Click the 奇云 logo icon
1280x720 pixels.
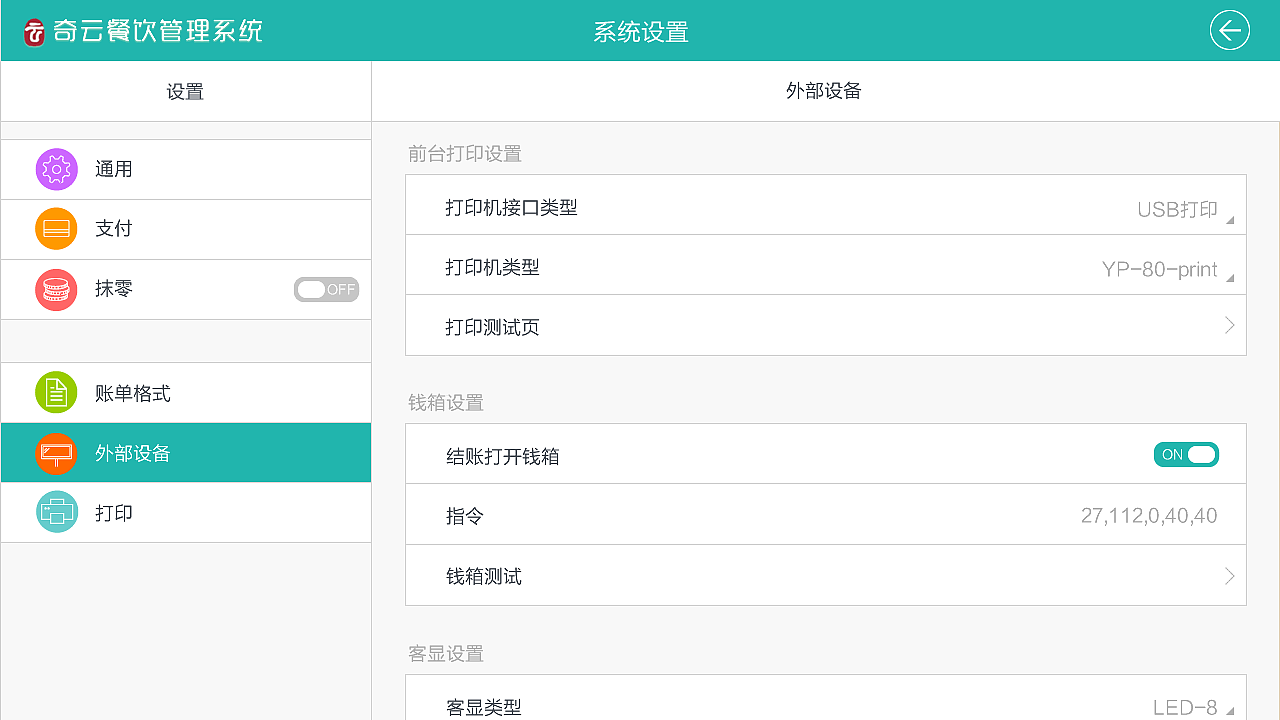(36, 32)
